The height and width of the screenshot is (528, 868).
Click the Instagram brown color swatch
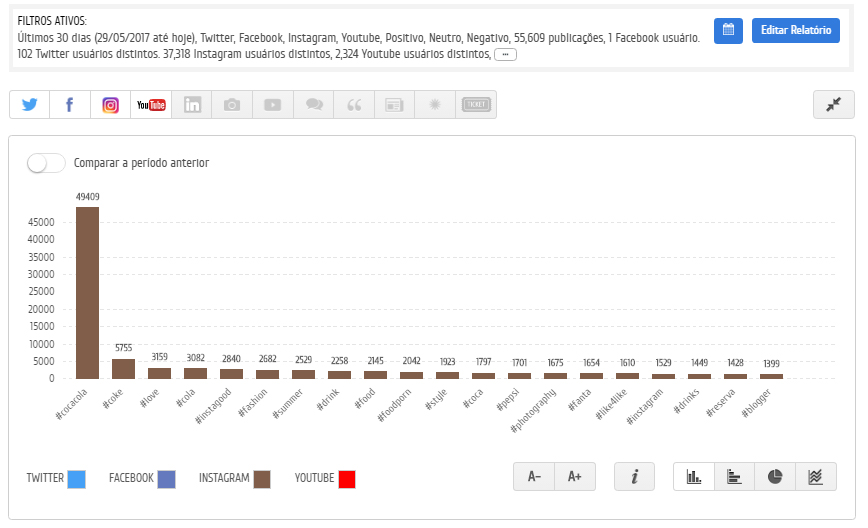(262, 479)
